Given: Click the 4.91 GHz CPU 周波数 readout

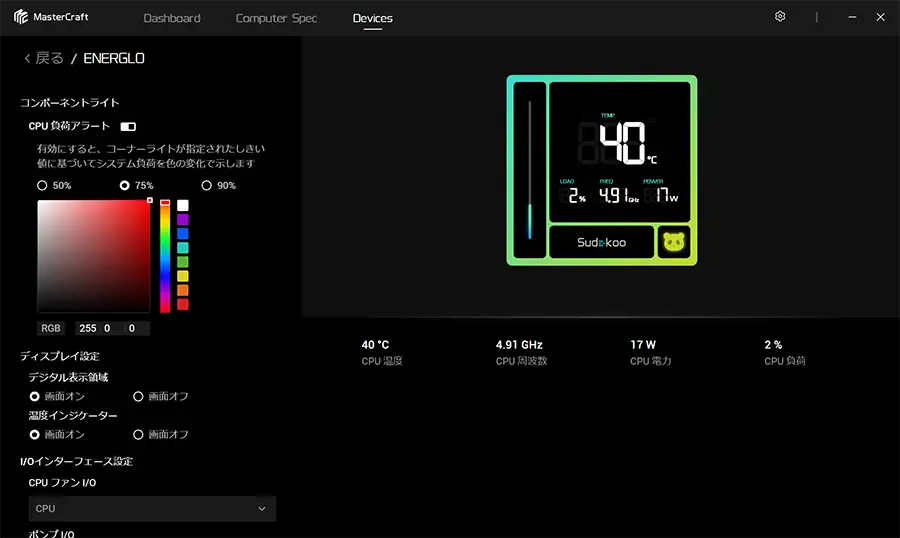Looking at the screenshot, I should coord(521,352).
